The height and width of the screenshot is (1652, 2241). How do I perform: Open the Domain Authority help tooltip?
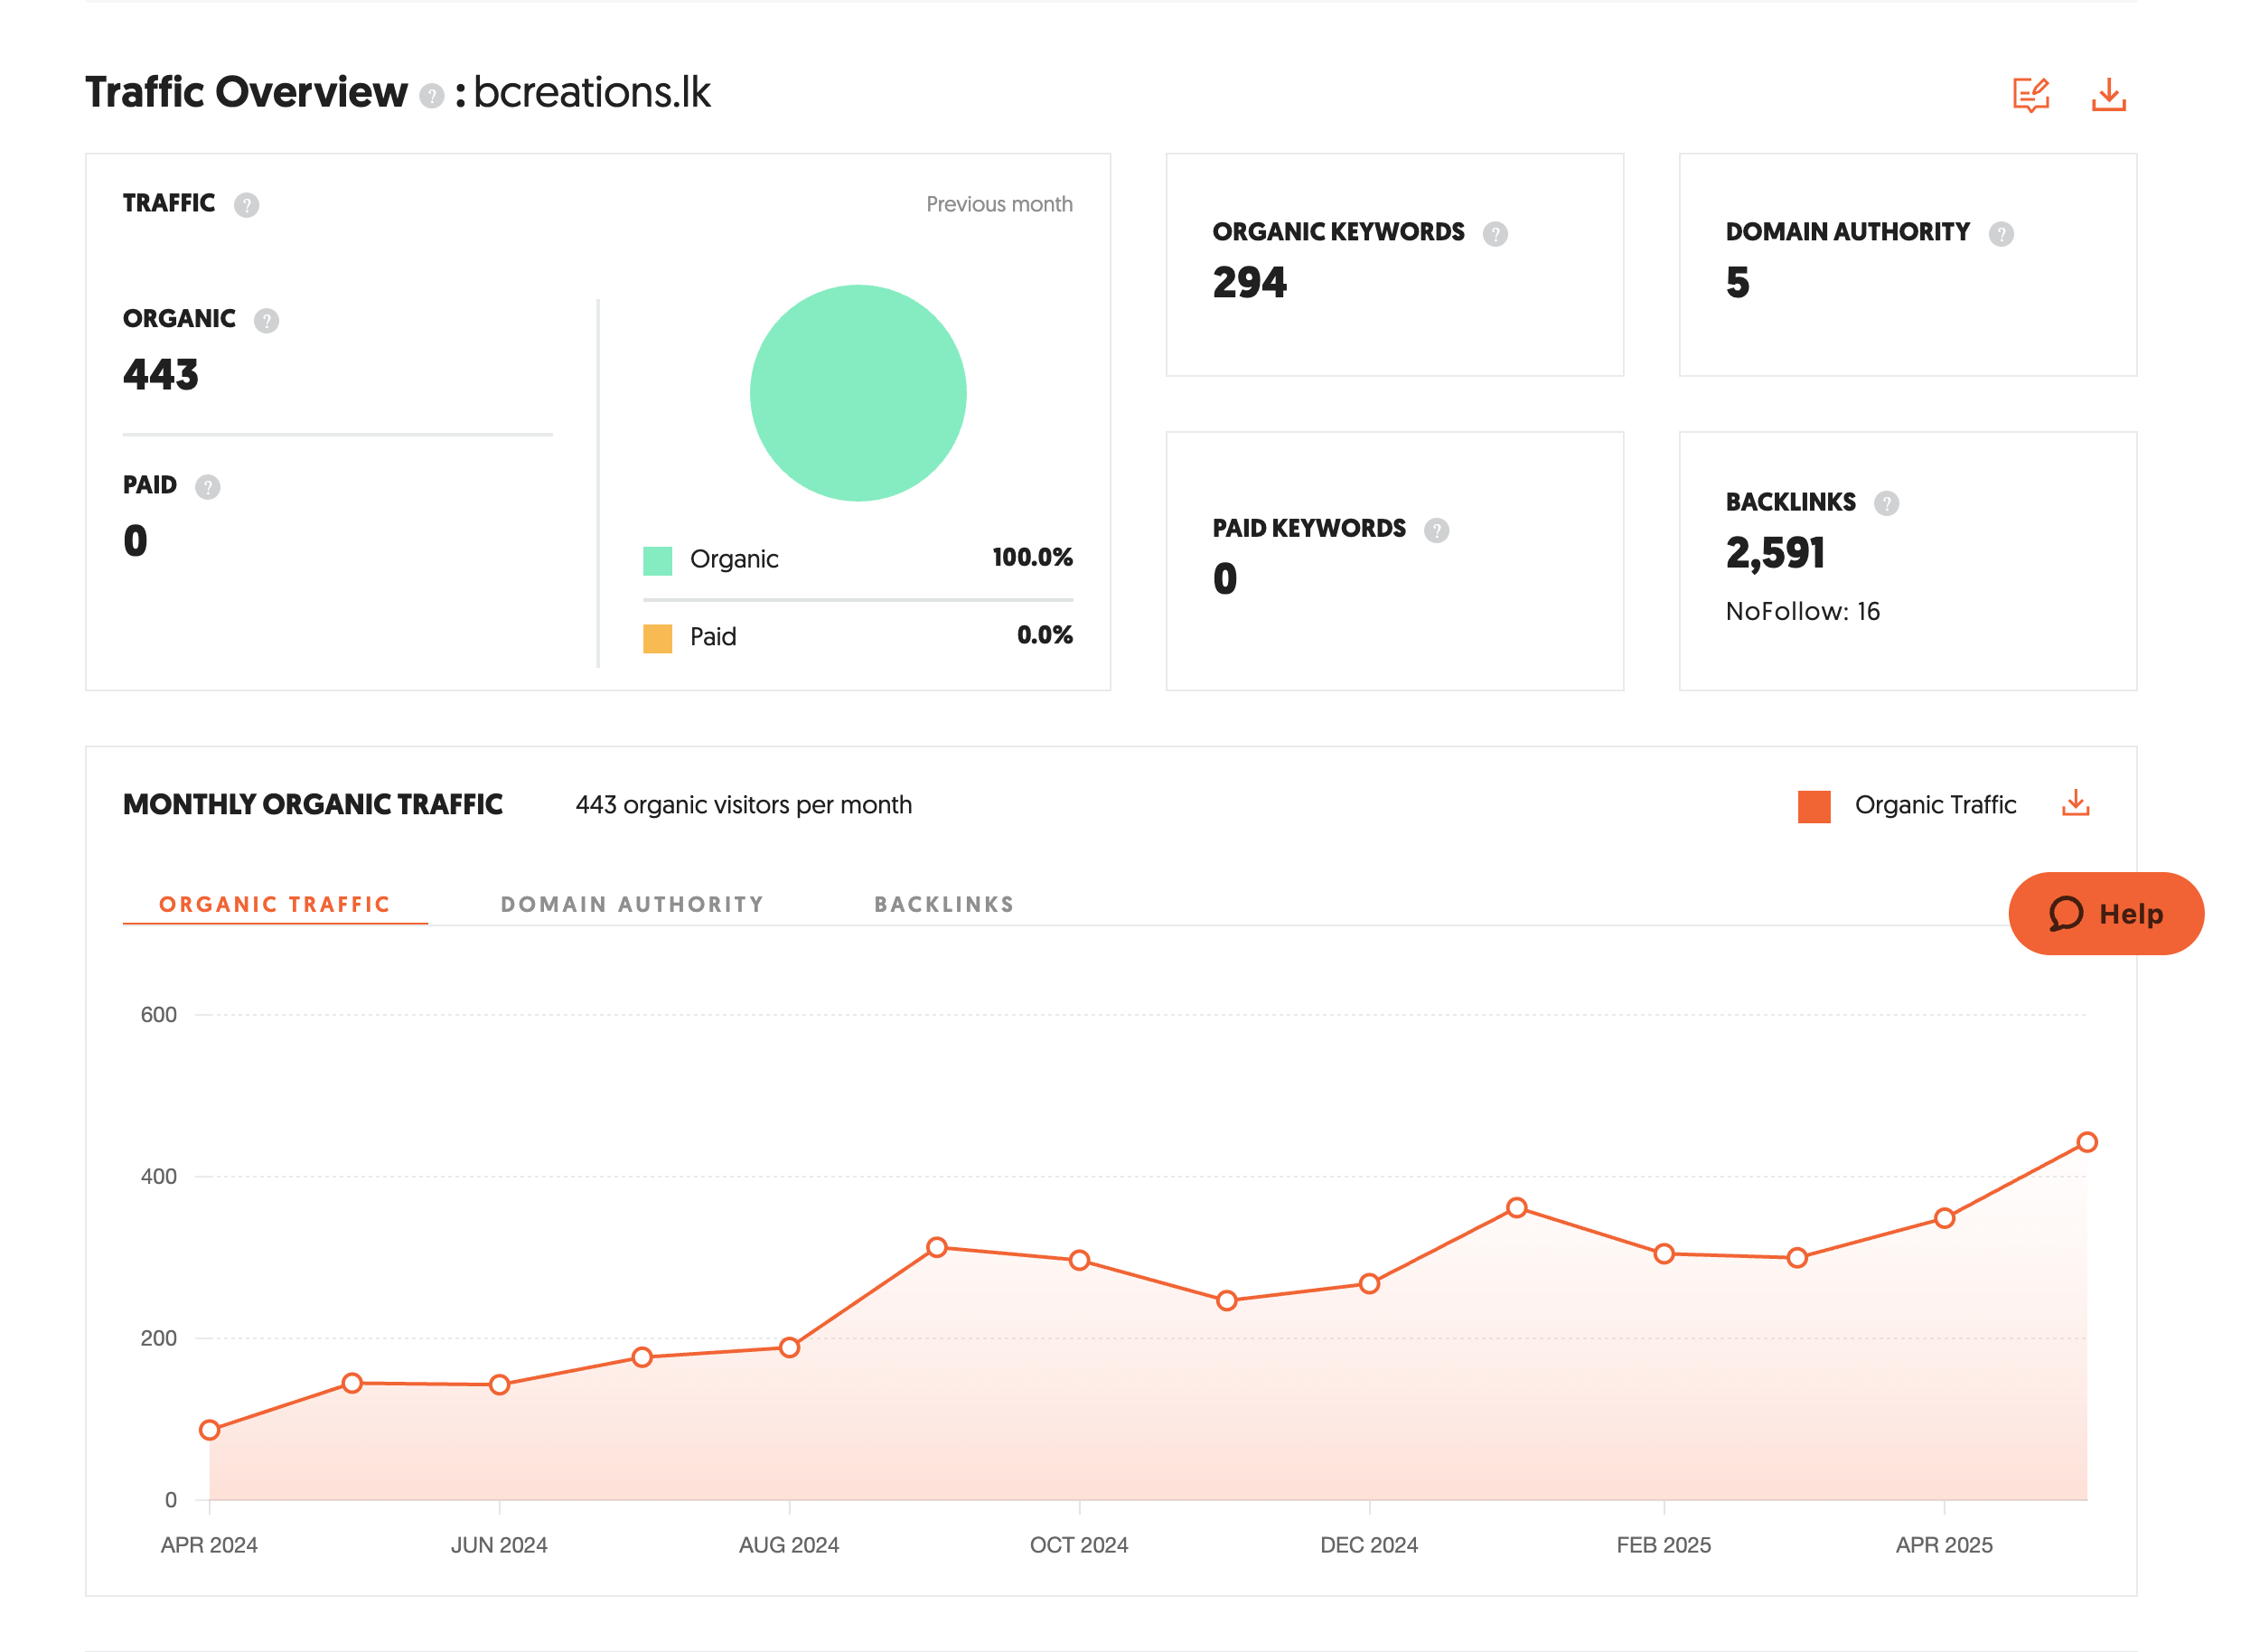click(2001, 233)
